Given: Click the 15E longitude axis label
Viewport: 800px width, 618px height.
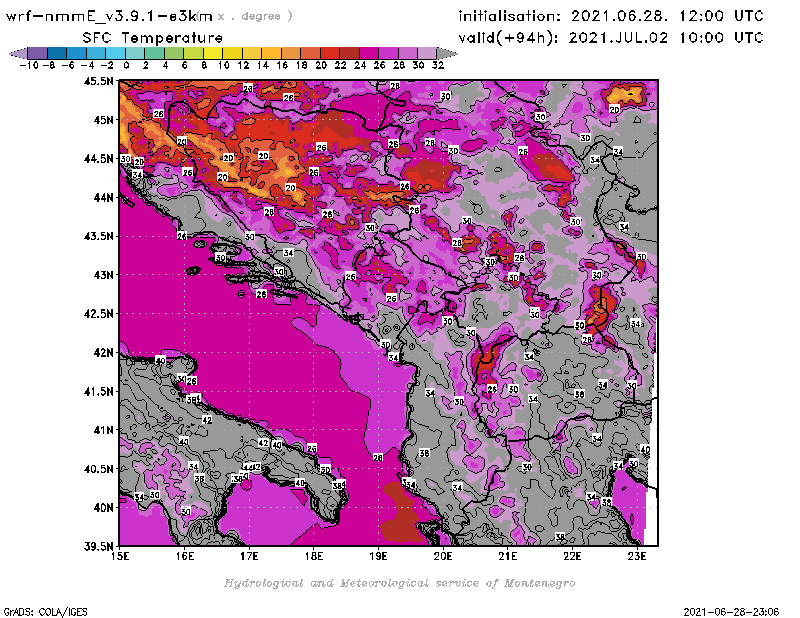Looking at the screenshot, I should coord(120,556).
